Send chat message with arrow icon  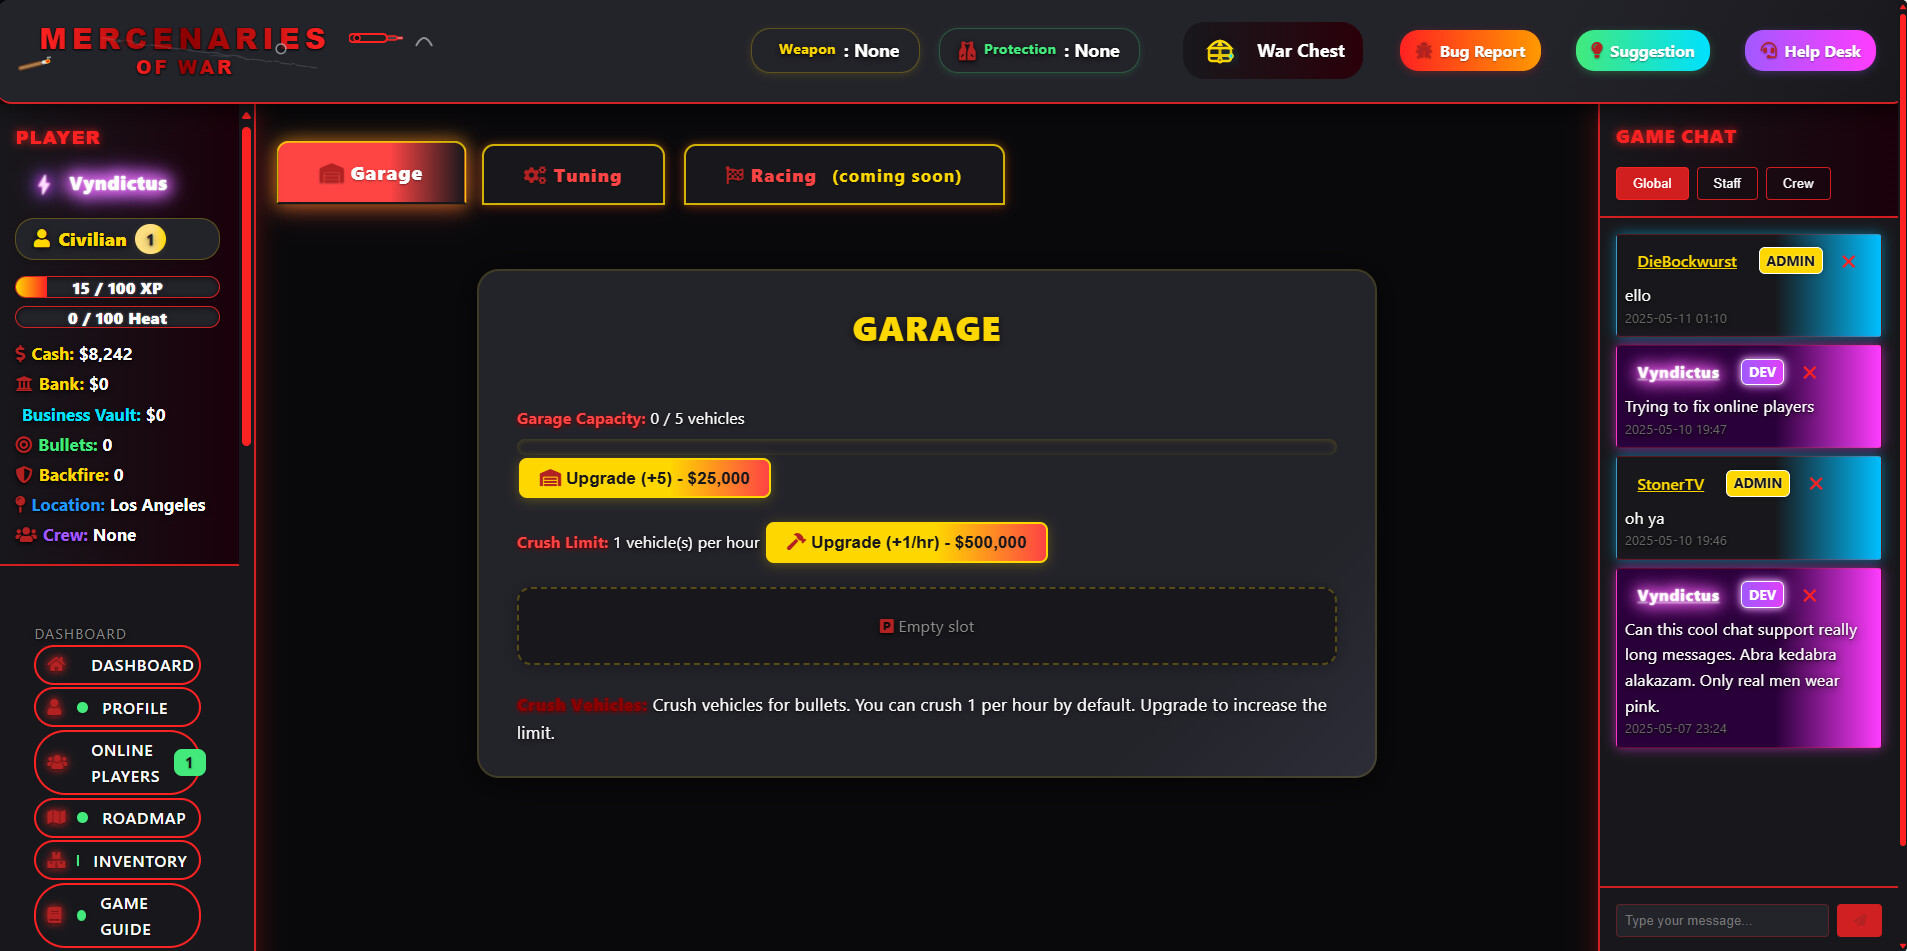1859,920
